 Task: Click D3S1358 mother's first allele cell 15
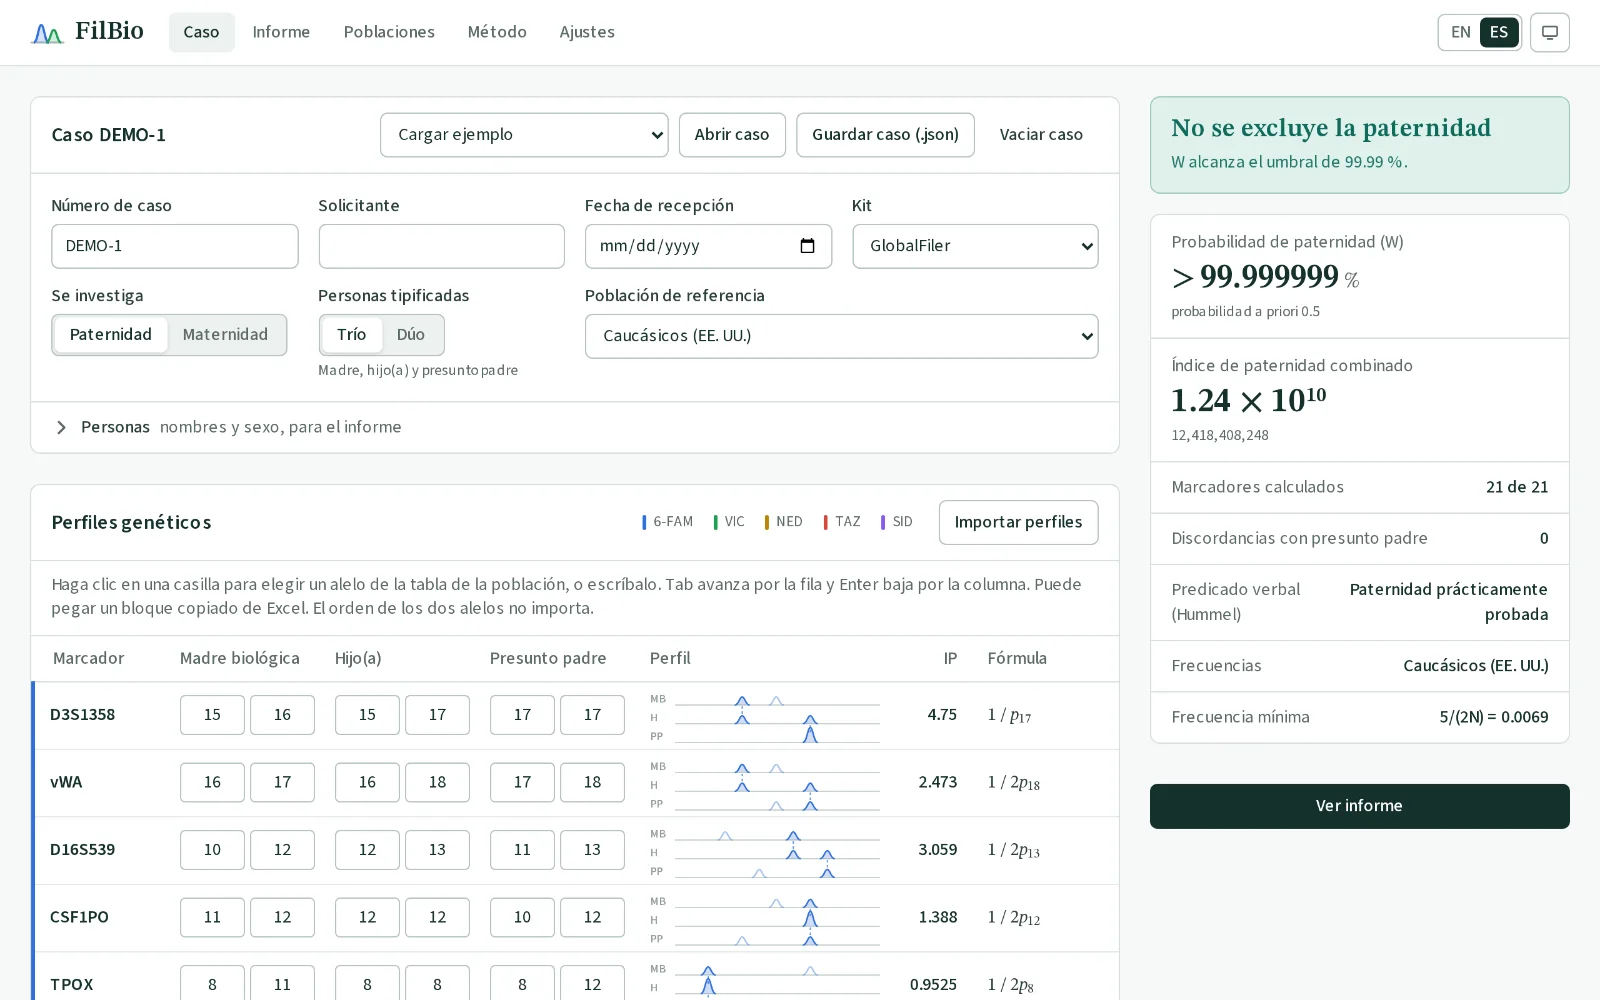click(x=212, y=715)
